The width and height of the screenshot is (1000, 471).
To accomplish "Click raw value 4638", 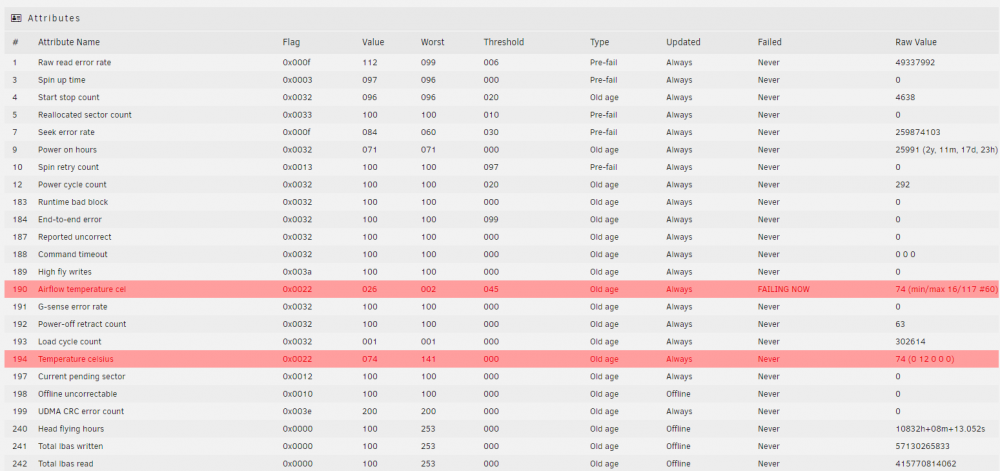I will (x=905, y=98).
